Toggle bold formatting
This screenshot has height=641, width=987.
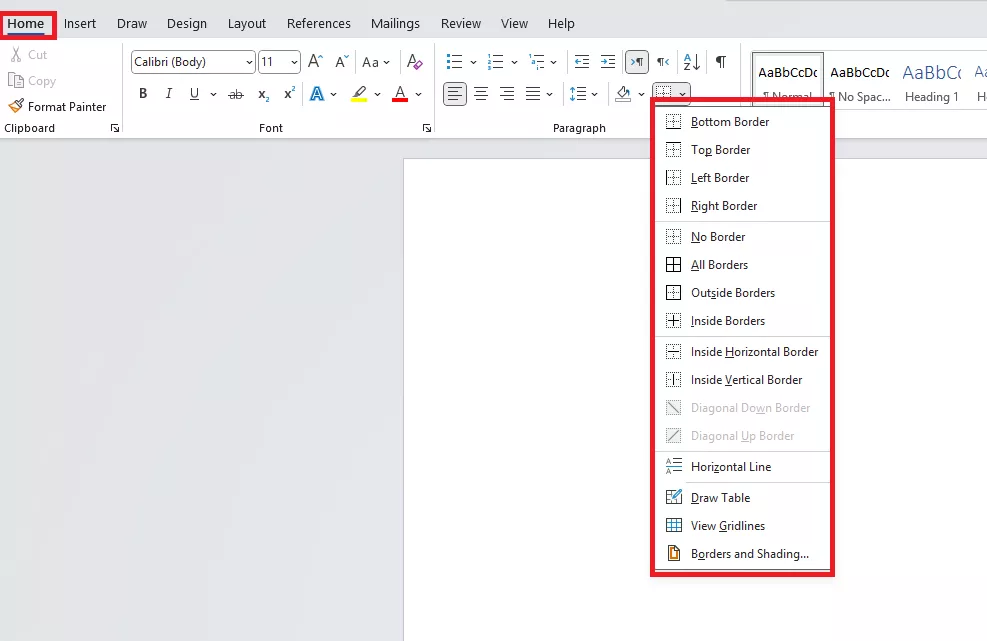pyautogui.click(x=143, y=94)
